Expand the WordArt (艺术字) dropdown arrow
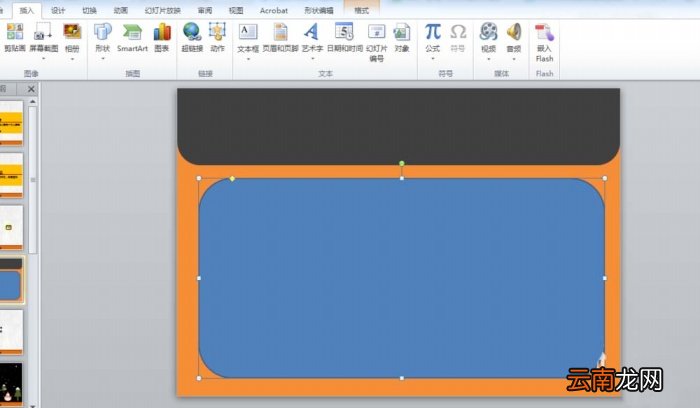The height and width of the screenshot is (408, 700). coord(312,58)
